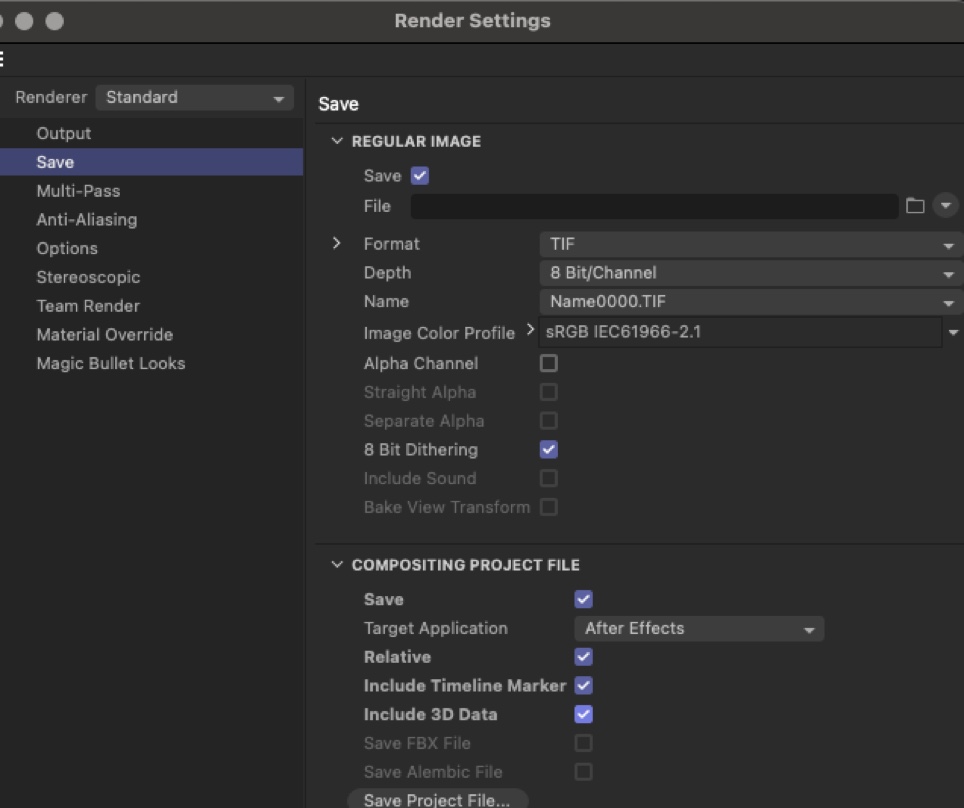Viewport: 964px width, 808px height.
Task: Toggle Include 3D Data checkbox
Action: pos(583,714)
